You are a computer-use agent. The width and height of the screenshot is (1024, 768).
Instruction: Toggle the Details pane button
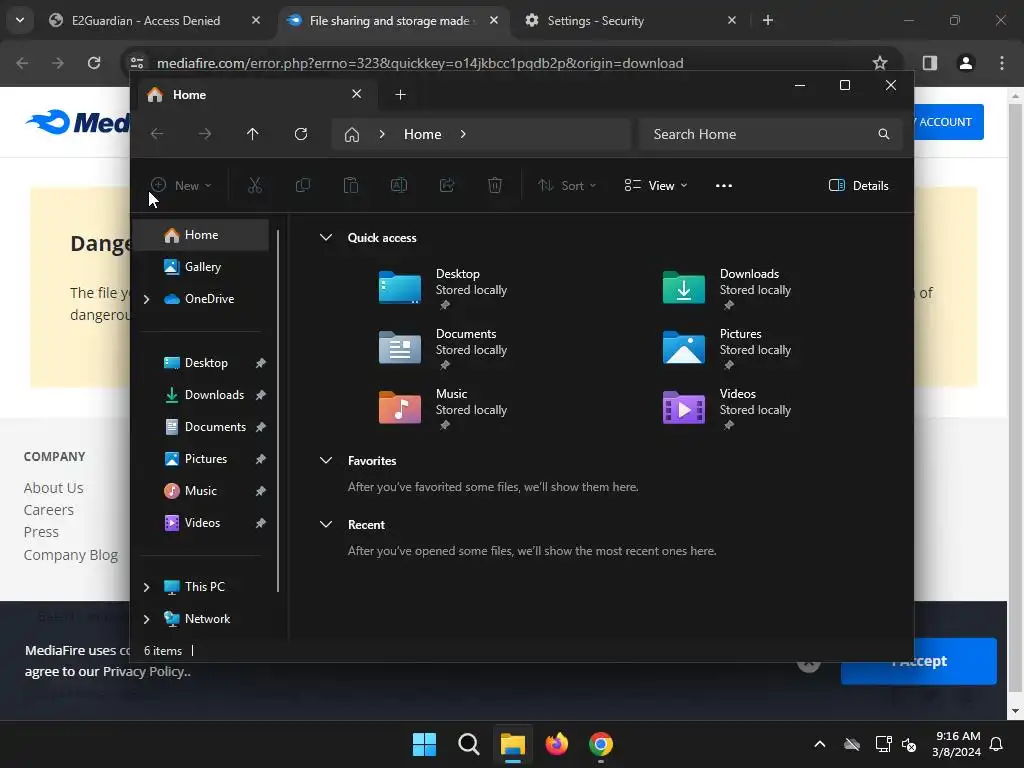(858, 185)
